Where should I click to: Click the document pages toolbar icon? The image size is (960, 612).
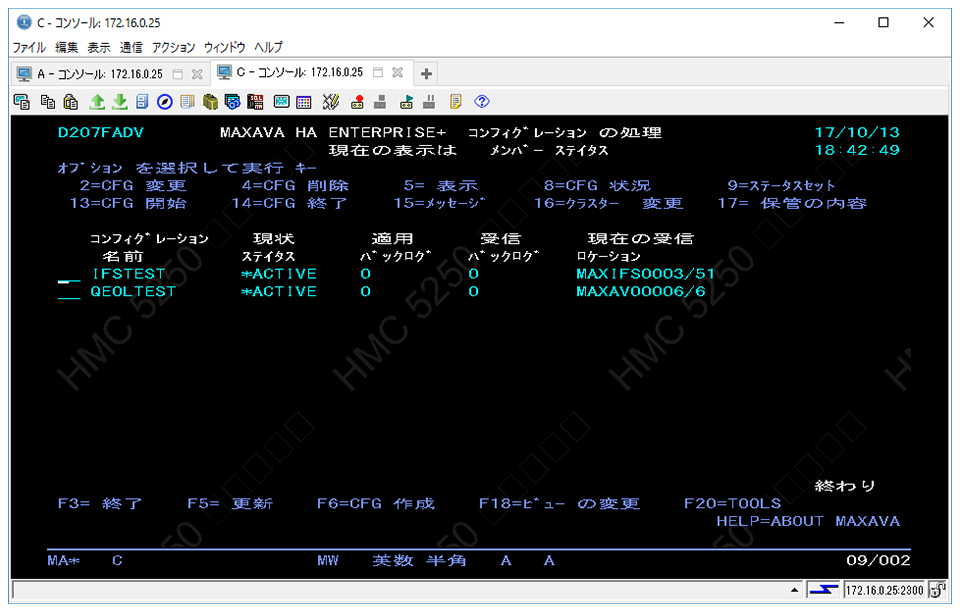pos(187,102)
